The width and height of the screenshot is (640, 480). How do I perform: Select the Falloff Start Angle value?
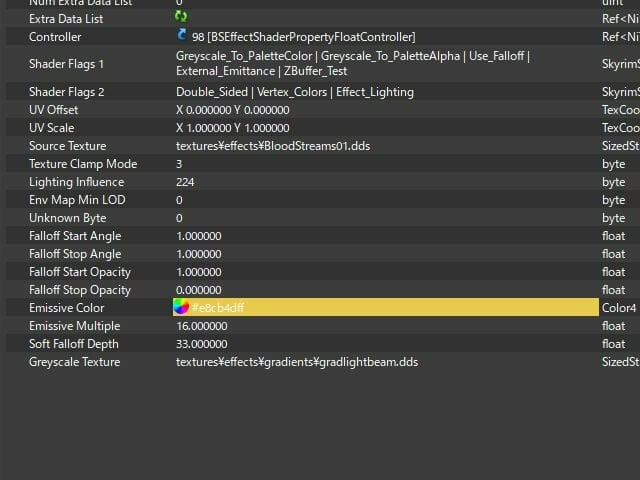click(199, 236)
